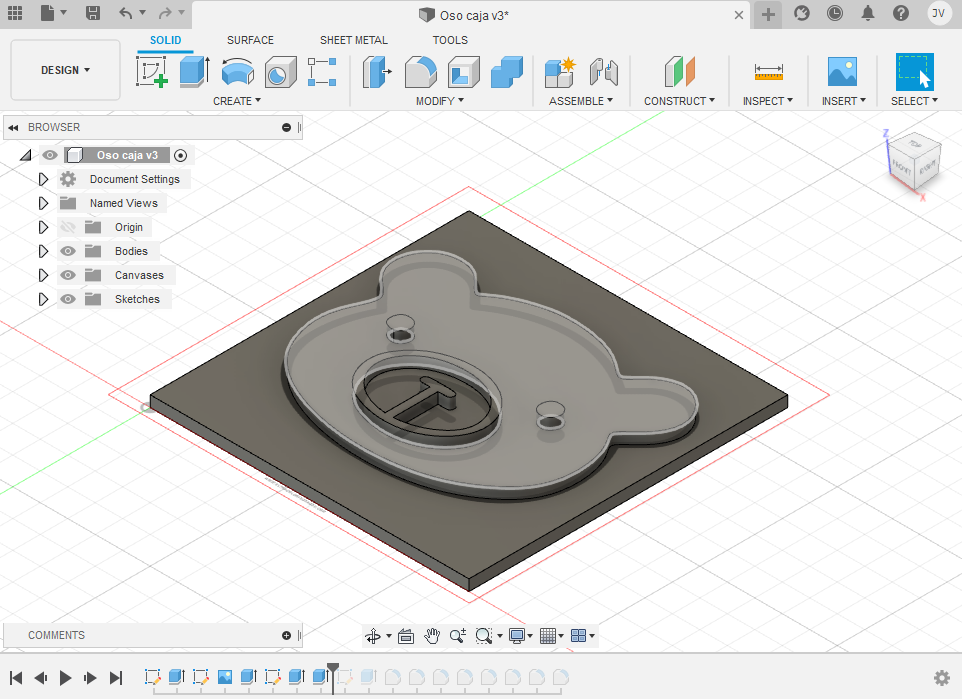Toggle visibility of the Sketches folder

coord(67,299)
